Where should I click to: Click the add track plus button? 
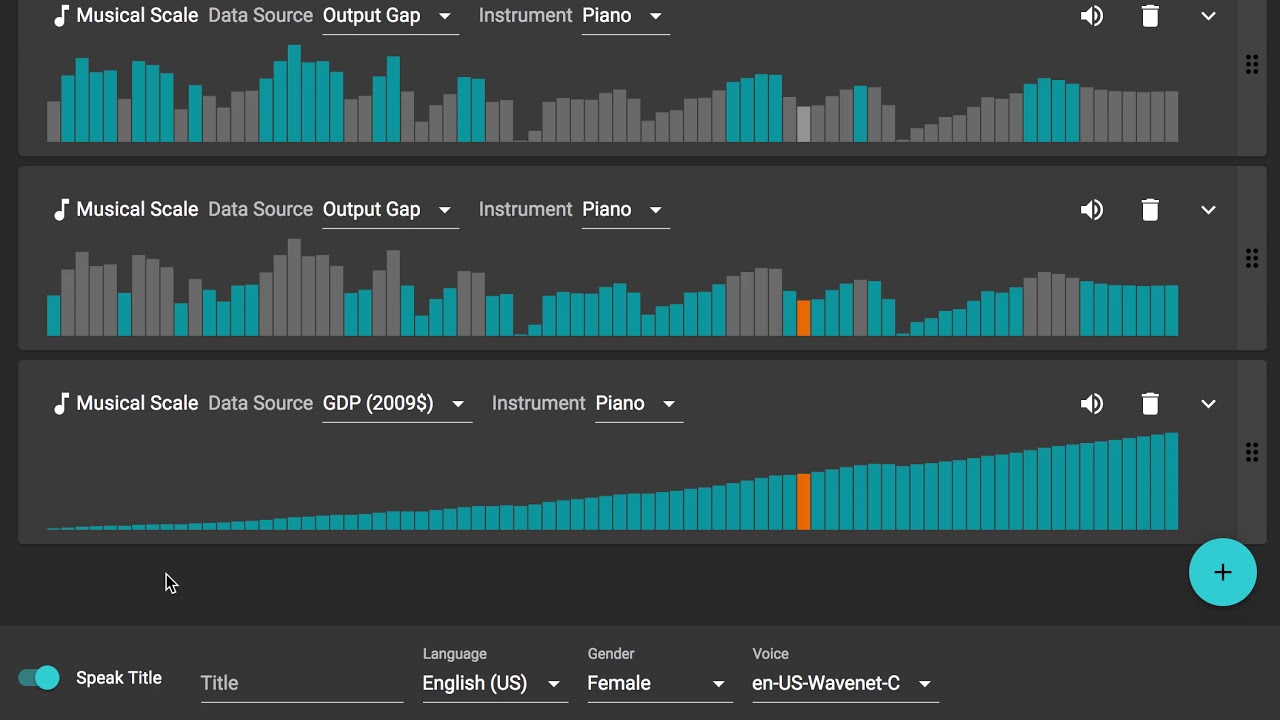[1222, 572]
